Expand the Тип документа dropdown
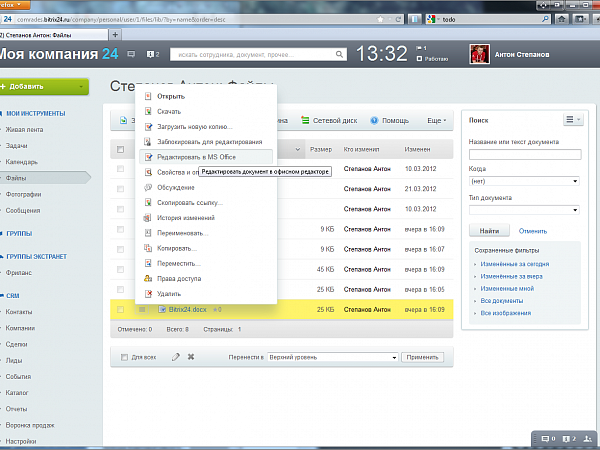This screenshot has height=450, width=600. tap(524, 210)
